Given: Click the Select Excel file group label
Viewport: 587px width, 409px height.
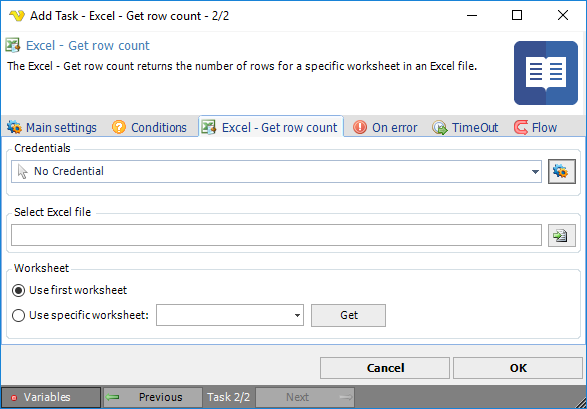Looking at the screenshot, I should pyautogui.click(x=52, y=212).
